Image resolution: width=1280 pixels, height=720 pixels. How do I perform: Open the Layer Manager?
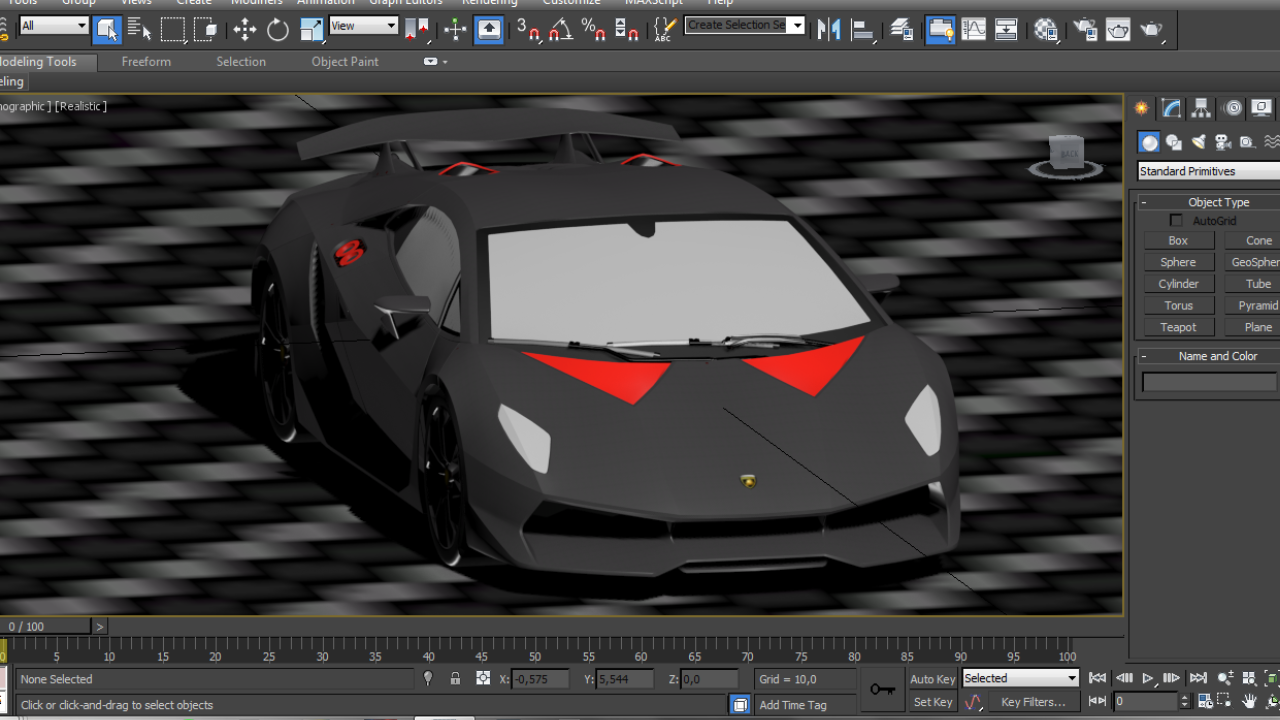tap(901, 30)
